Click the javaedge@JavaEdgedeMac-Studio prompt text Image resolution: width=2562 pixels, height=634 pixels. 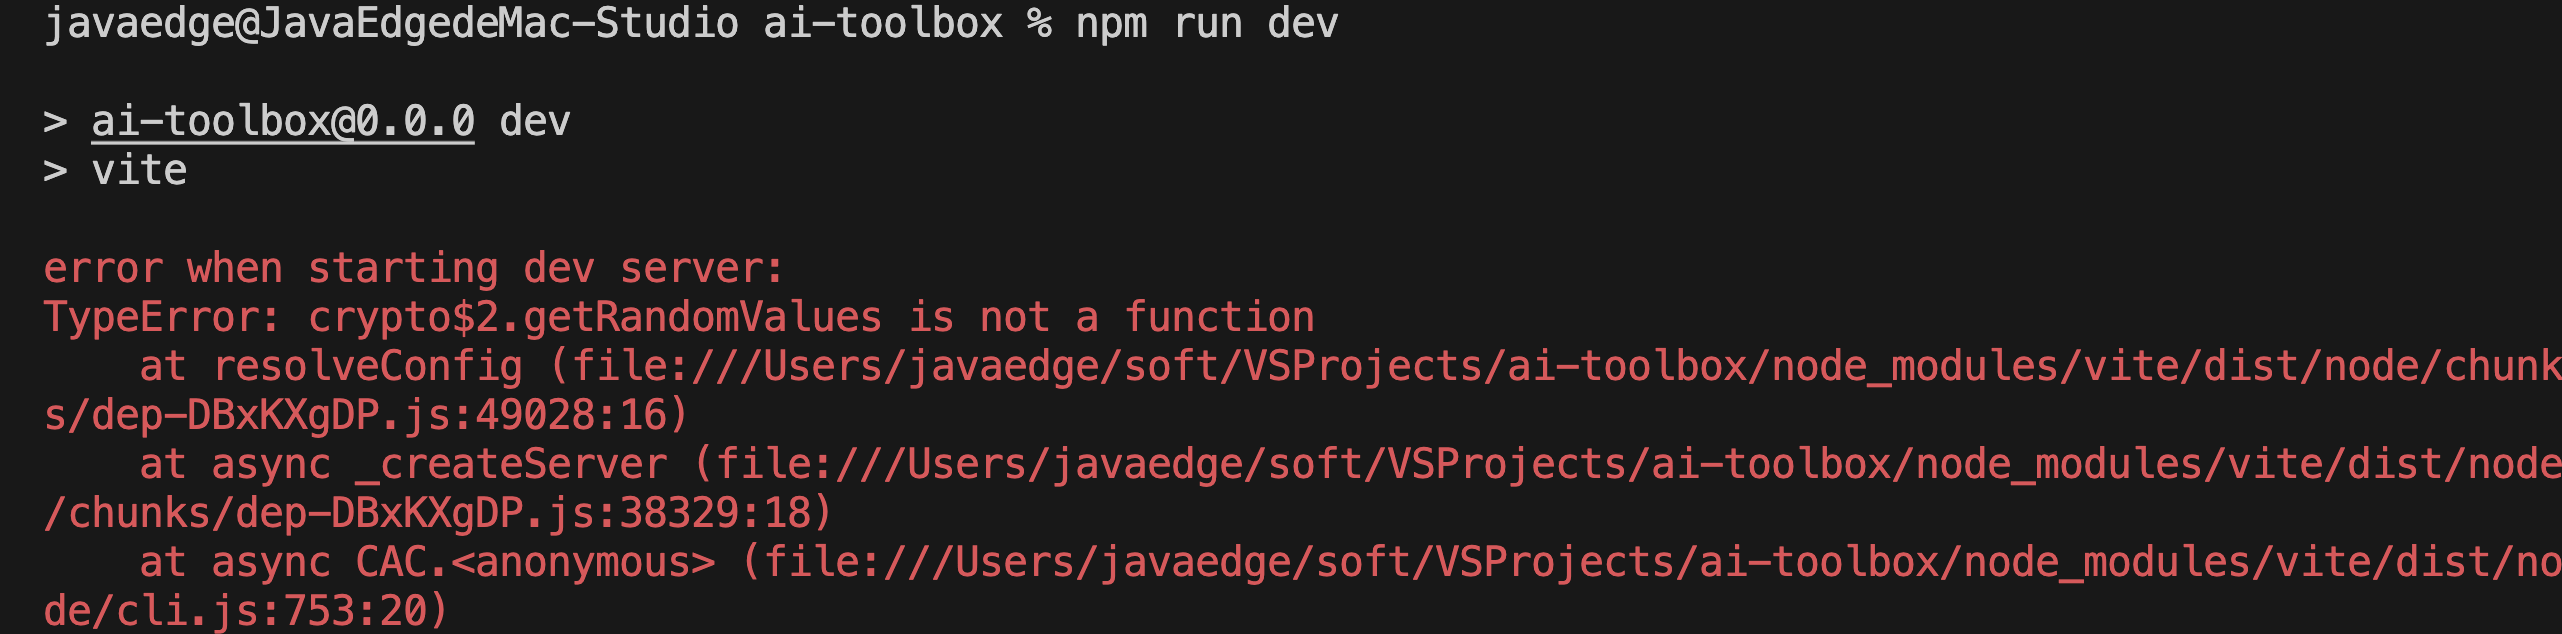(x=390, y=24)
